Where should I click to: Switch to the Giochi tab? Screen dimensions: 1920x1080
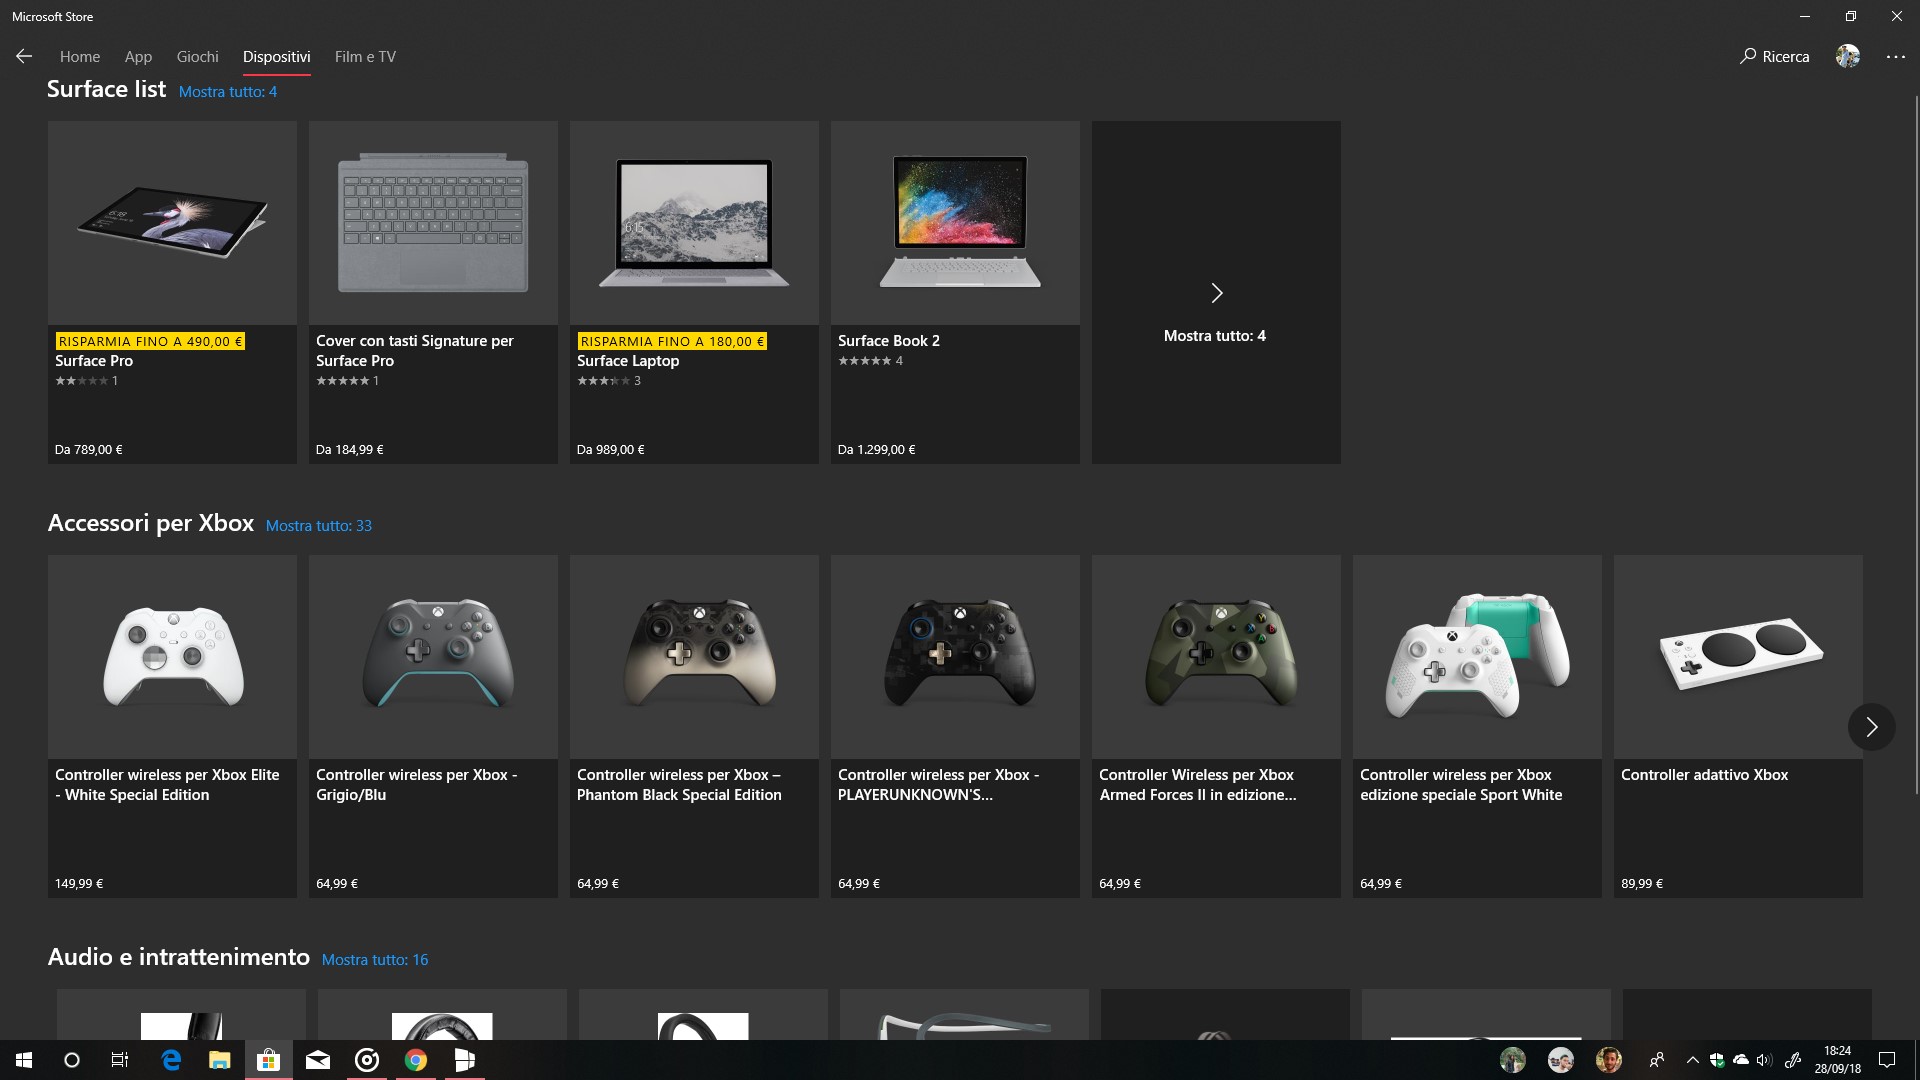pos(197,57)
